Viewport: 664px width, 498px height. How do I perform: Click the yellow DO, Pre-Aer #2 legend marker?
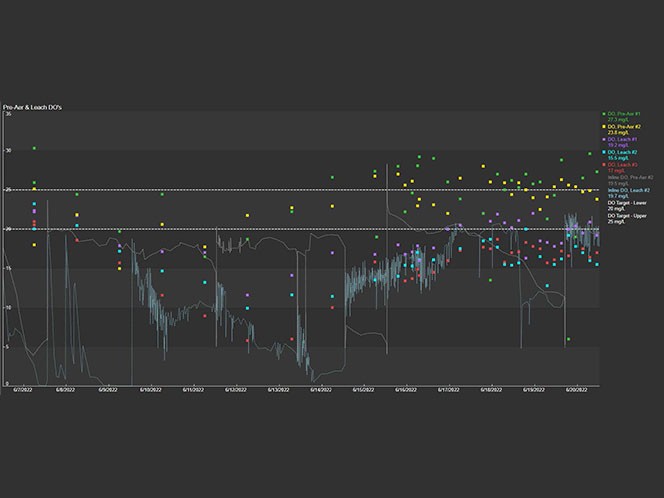point(604,127)
